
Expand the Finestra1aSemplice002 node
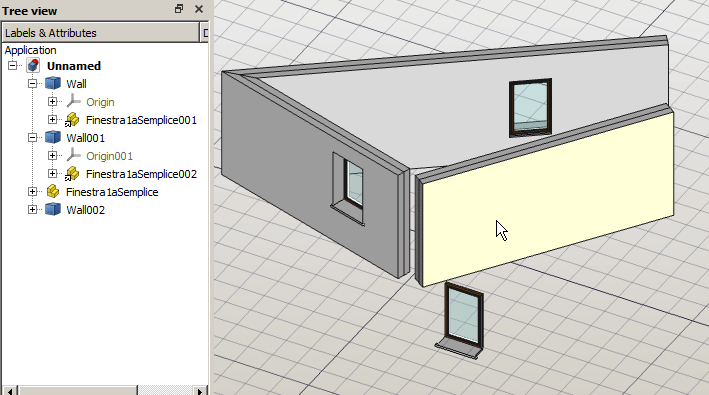52,174
